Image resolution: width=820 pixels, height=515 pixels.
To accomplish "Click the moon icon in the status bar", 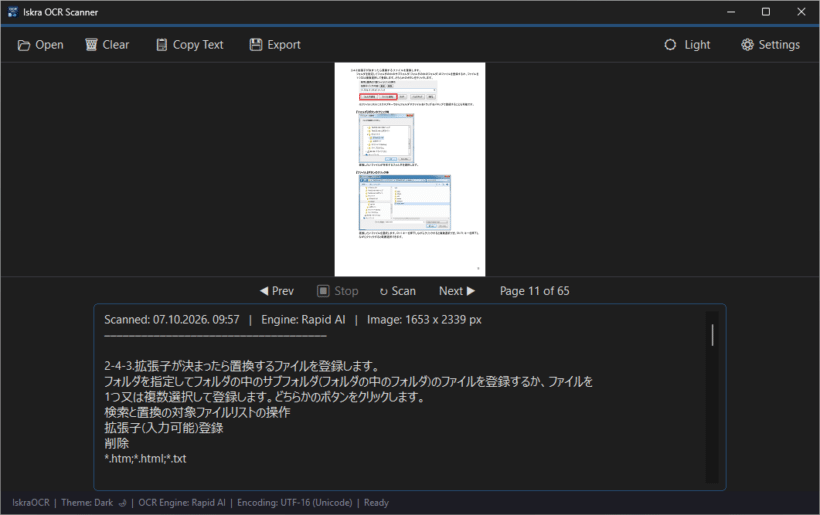I will point(122,503).
